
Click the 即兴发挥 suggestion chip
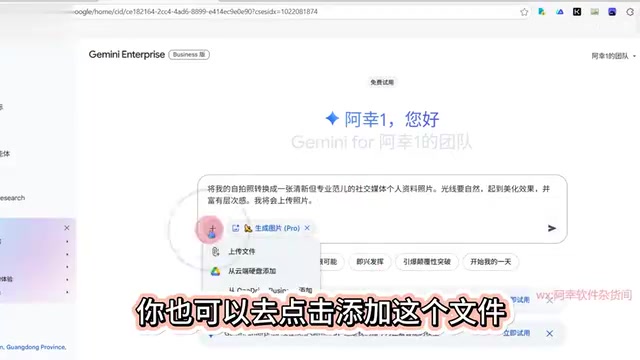[370, 262]
